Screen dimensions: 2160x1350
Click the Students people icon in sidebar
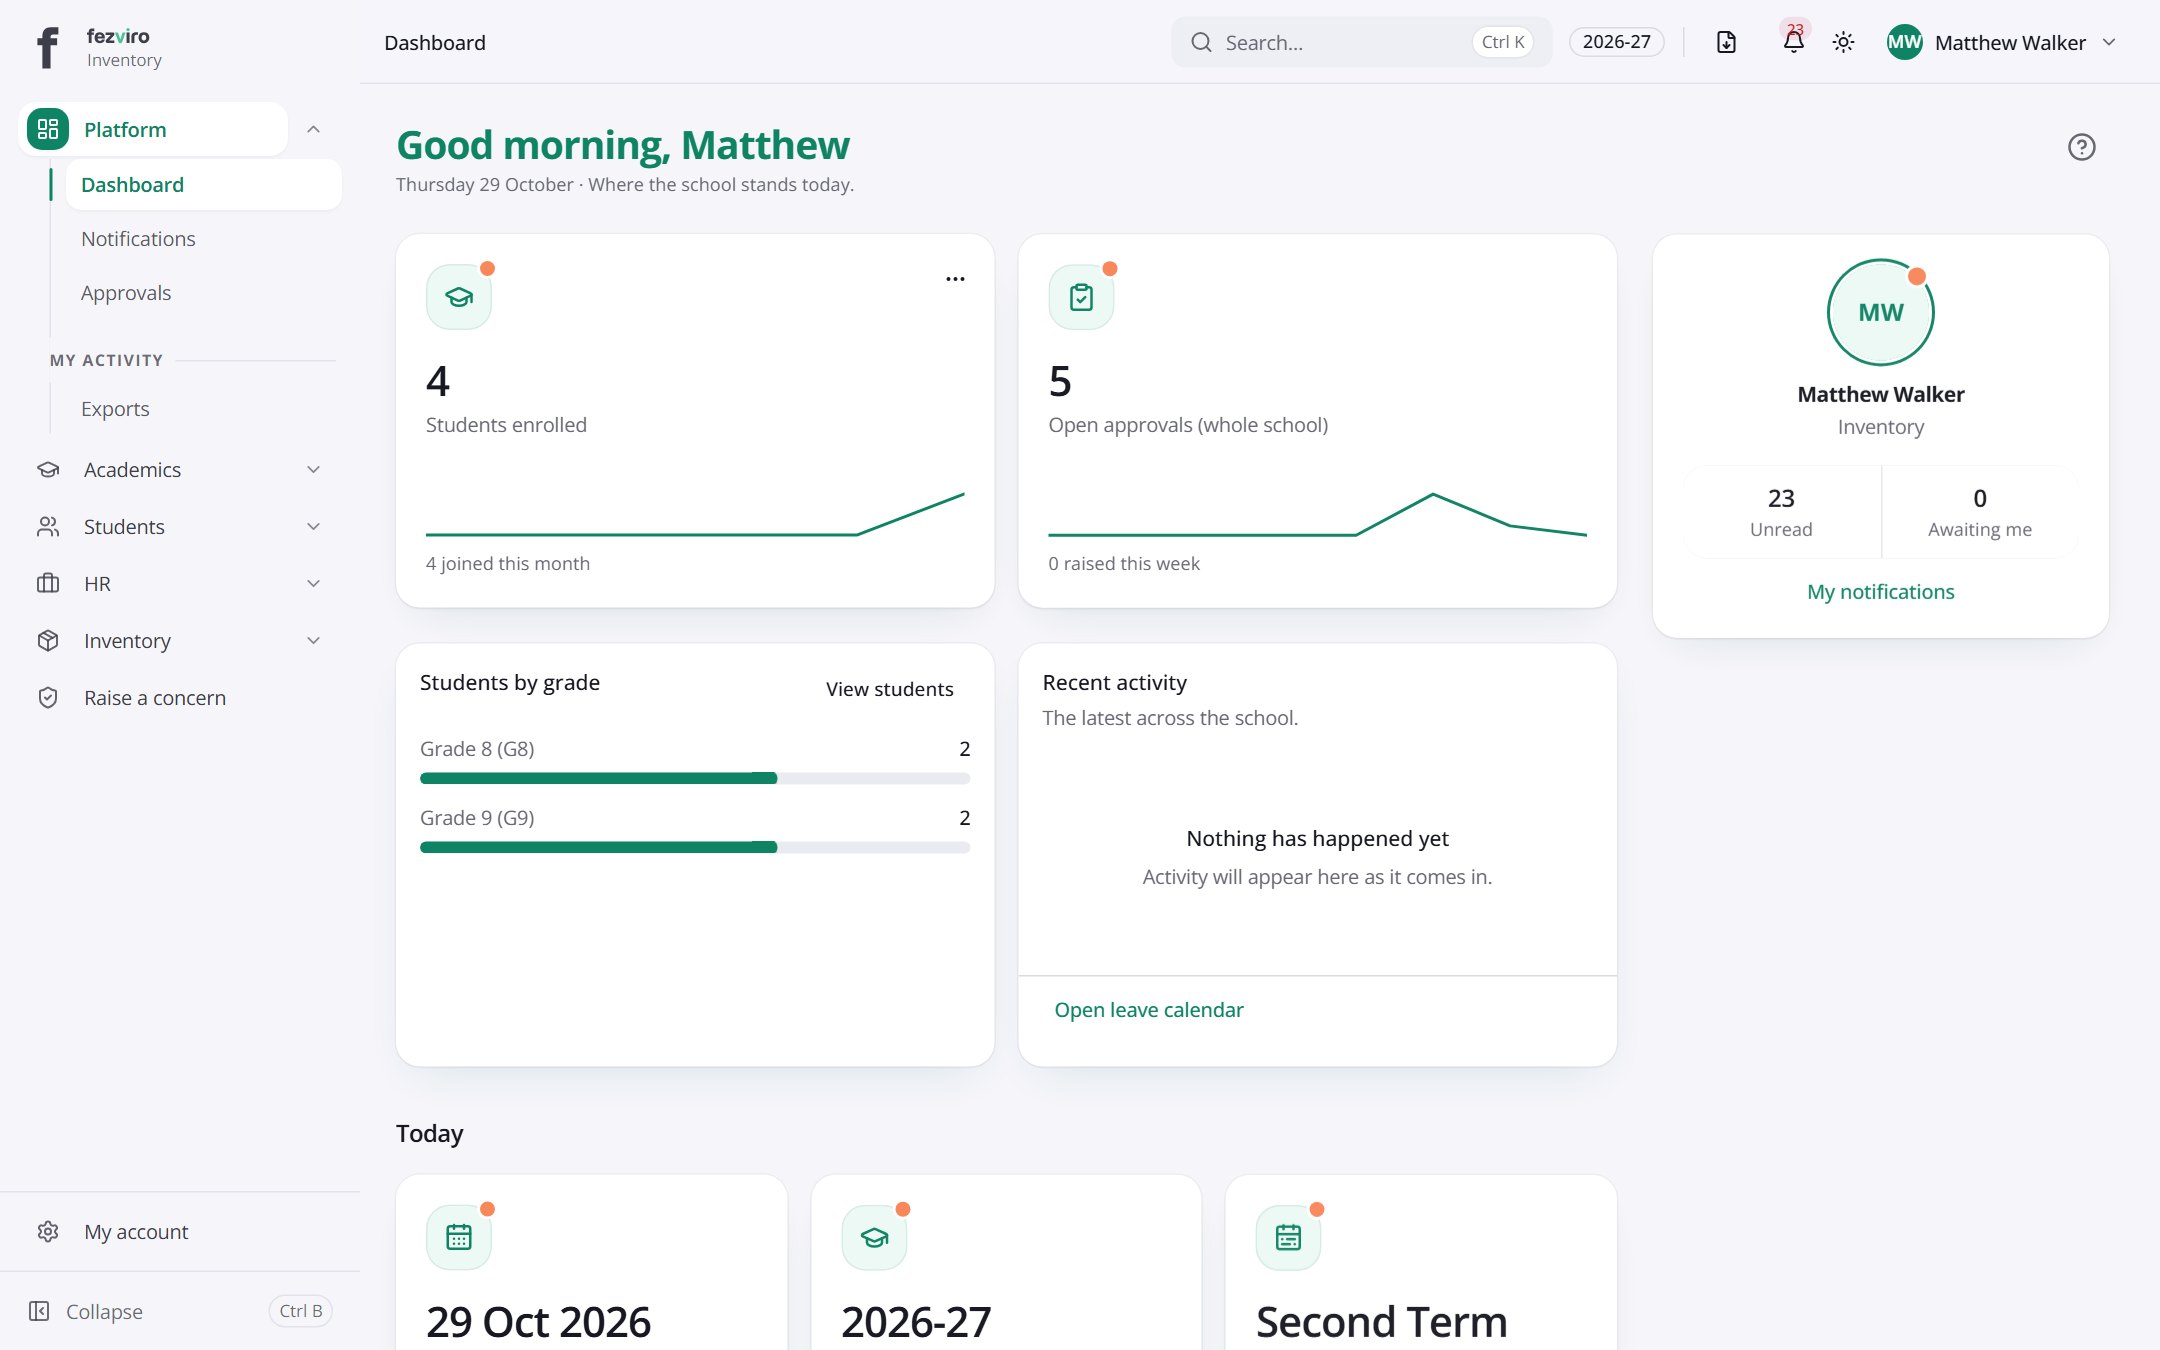[48, 527]
